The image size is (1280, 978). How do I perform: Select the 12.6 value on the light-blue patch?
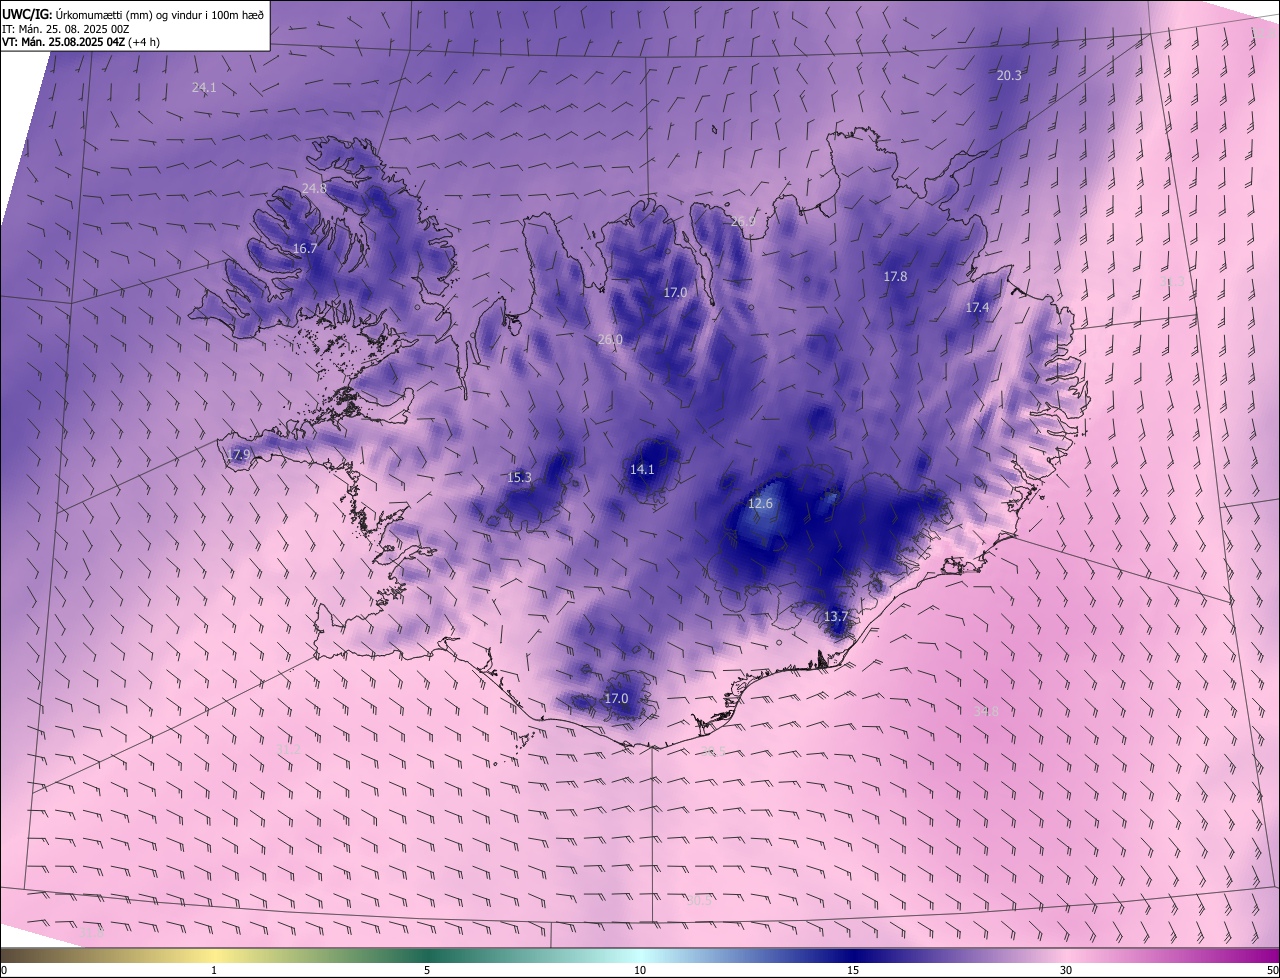761,503
